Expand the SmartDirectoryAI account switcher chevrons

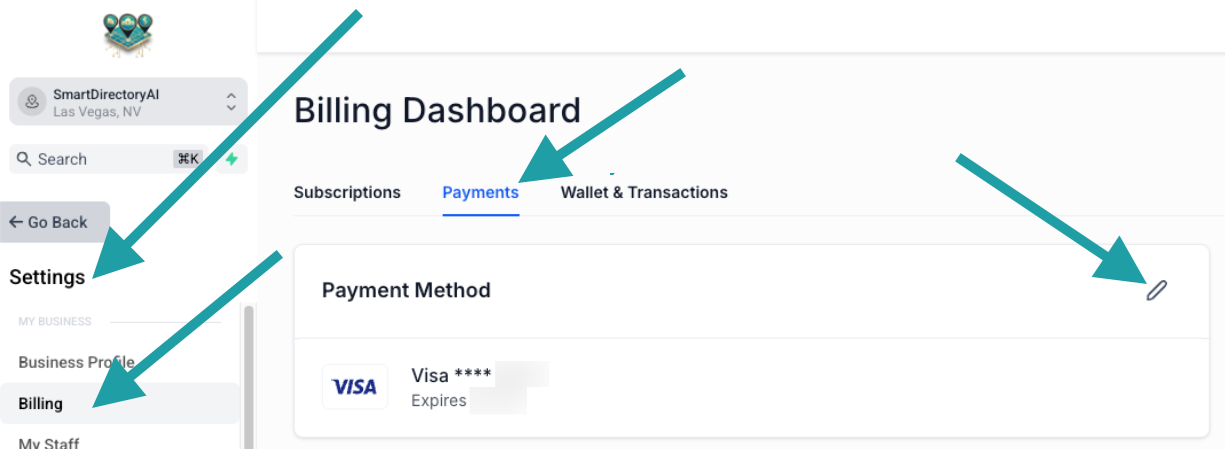(x=231, y=102)
